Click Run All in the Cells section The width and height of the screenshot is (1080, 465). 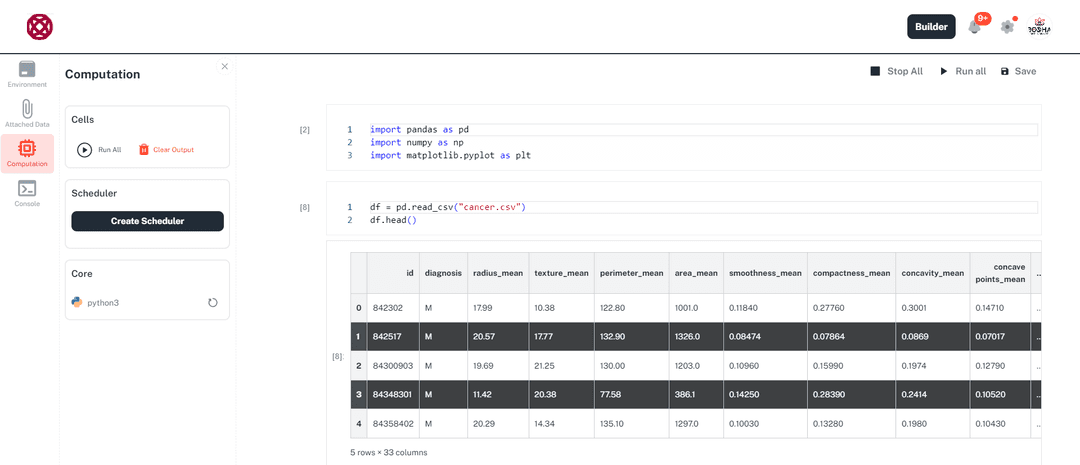[99, 150]
